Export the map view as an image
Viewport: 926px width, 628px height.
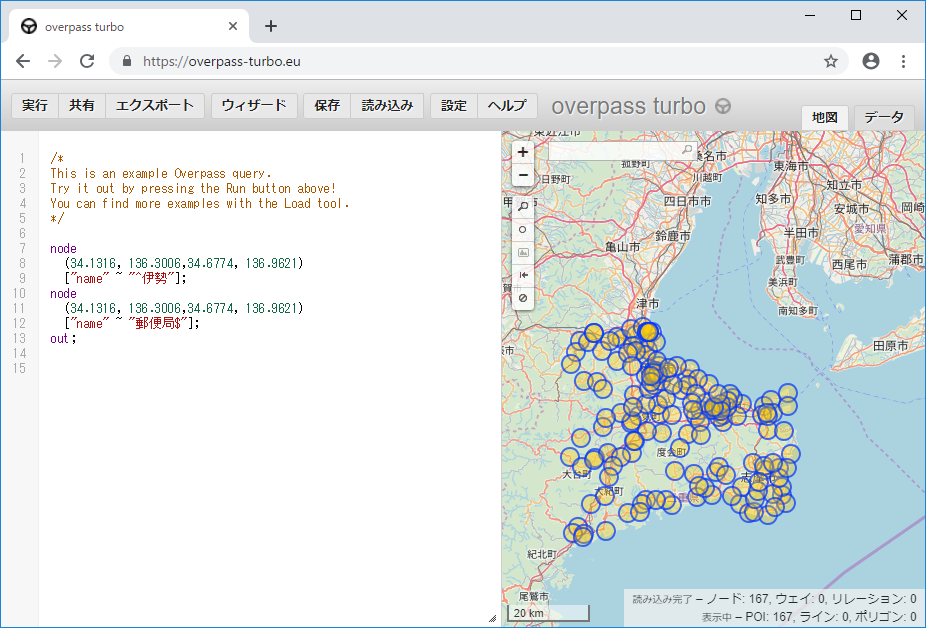point(522,252)
